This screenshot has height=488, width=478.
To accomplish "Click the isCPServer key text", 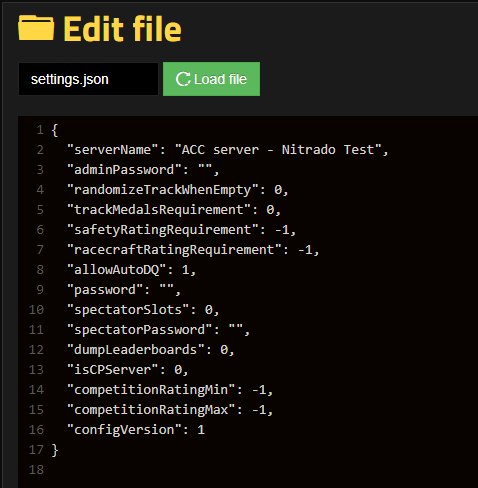I will 113,370.
